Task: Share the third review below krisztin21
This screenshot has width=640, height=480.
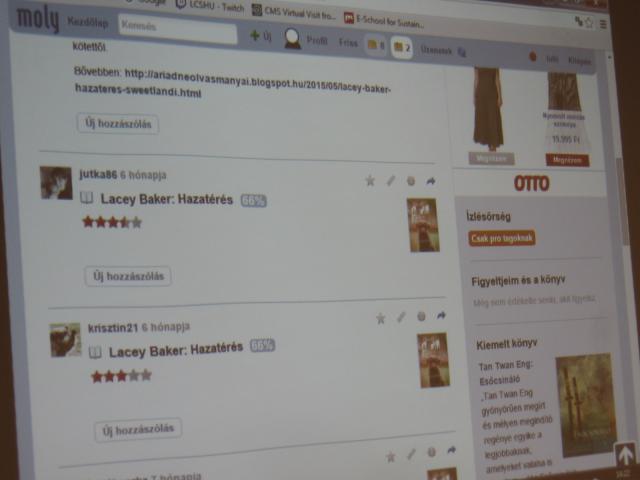Action: point(451,450)
